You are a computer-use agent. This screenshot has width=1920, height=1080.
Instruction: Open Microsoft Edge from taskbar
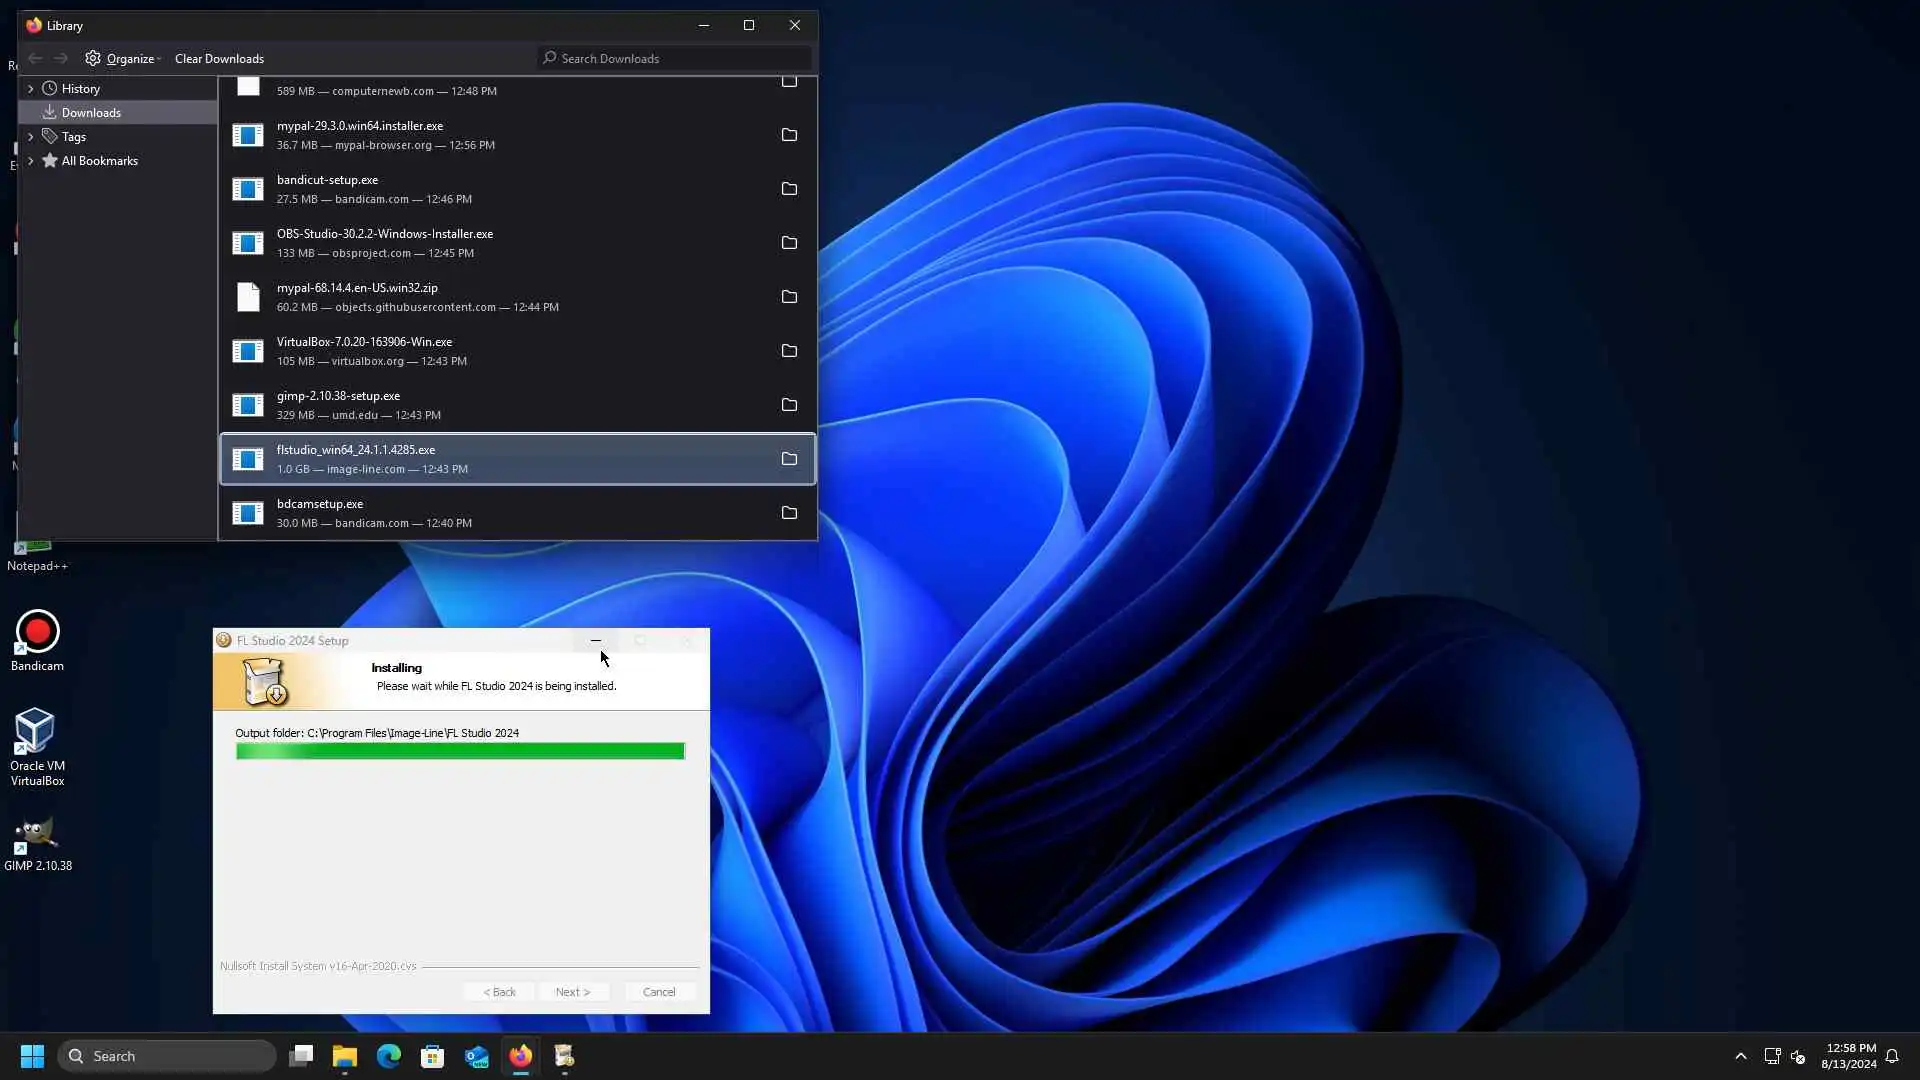pyautogui.click(x=389, y=1056)
